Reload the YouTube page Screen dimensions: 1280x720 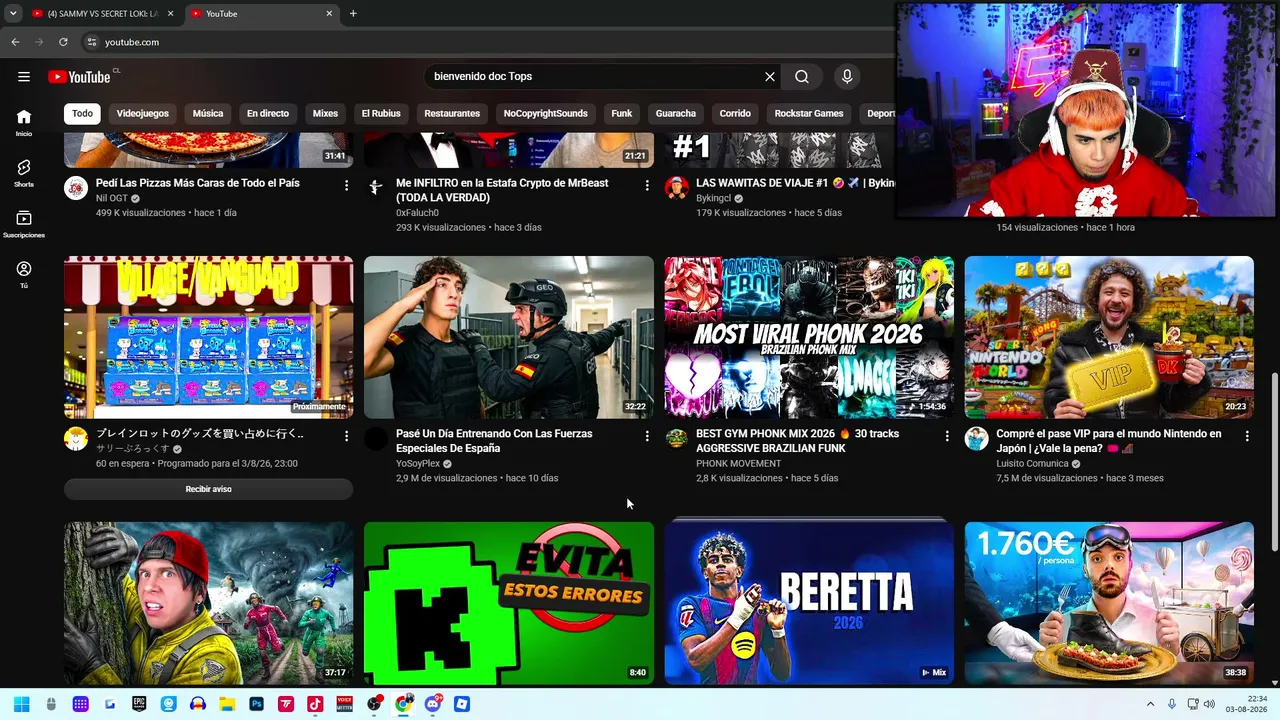pyautogui.click(x=63, y=42)
